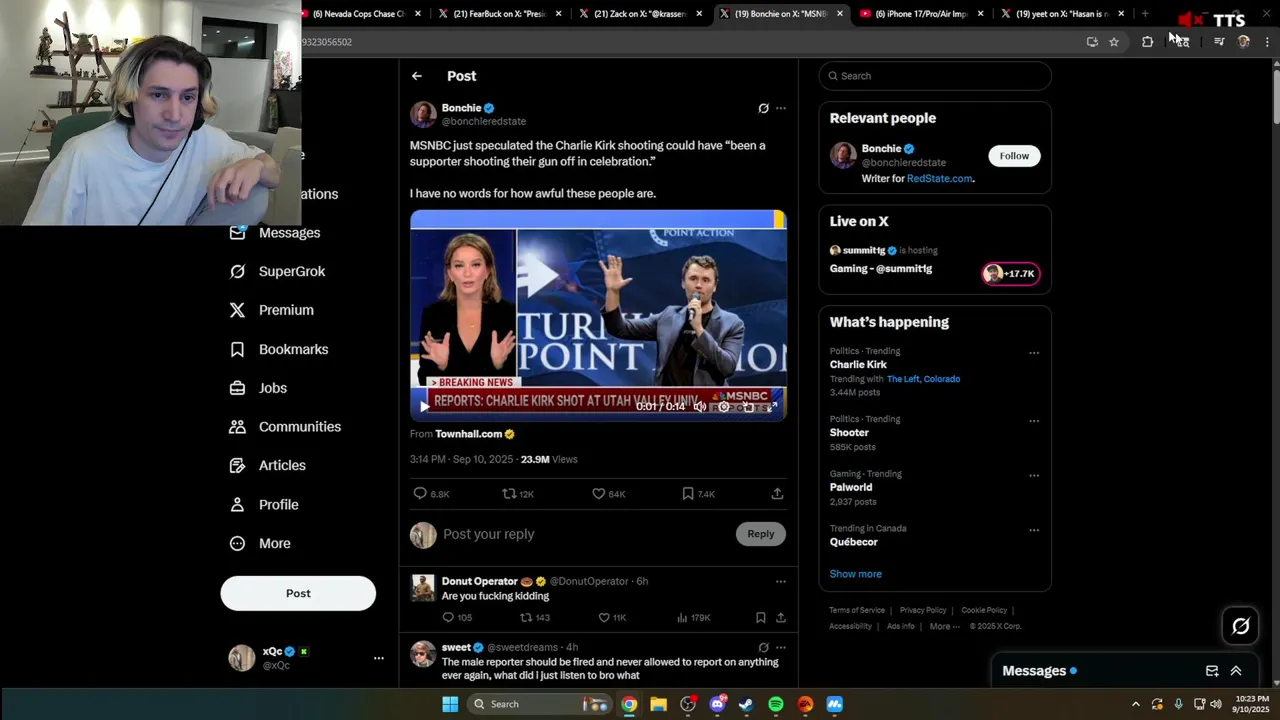Viewport: 1280px width, 720px height.
Task: Share Bonchie's post
Action: [777, 494]
